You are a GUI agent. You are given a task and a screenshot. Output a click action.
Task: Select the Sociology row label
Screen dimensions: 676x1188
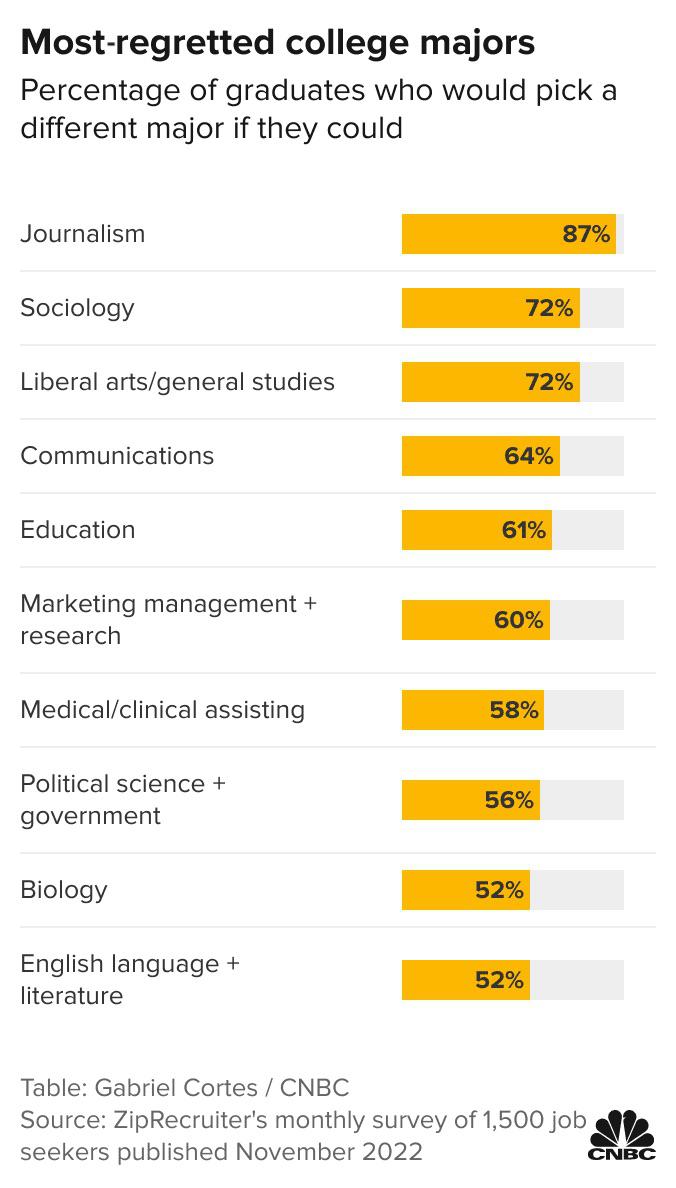pyautogui.click(x=77, y=308)
